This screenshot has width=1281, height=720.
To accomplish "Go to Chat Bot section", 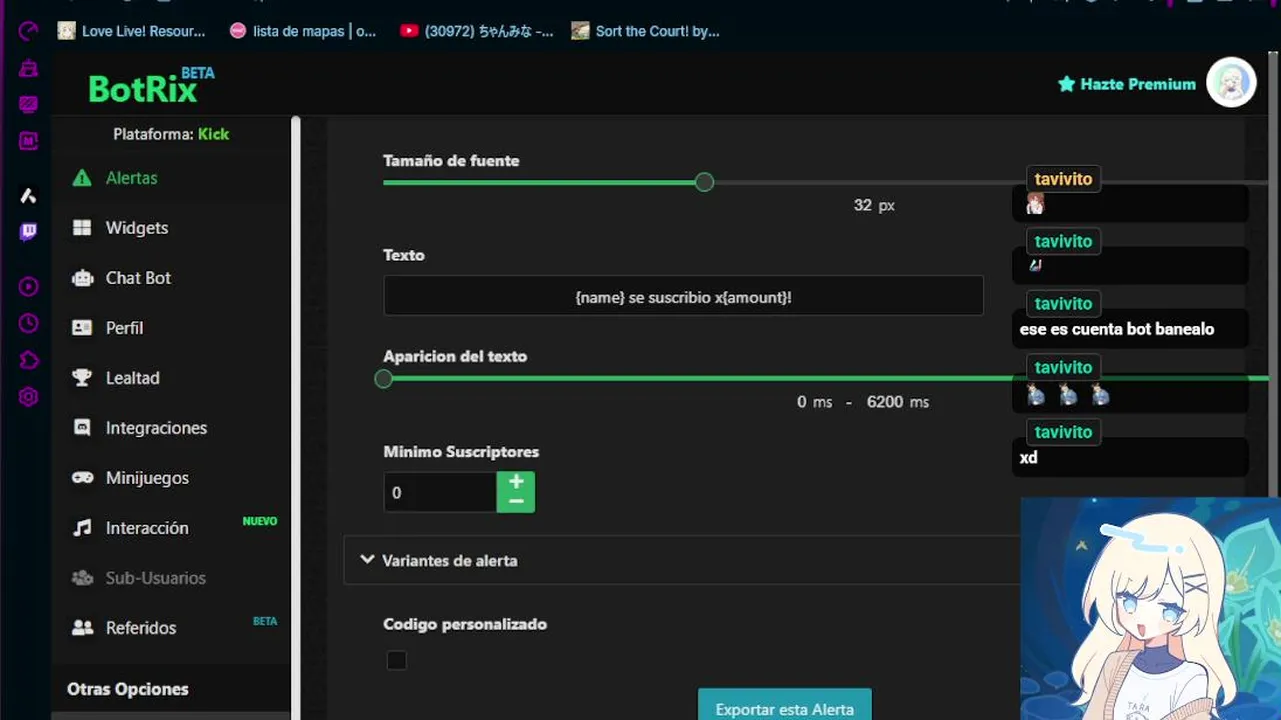I will [138, 278].
